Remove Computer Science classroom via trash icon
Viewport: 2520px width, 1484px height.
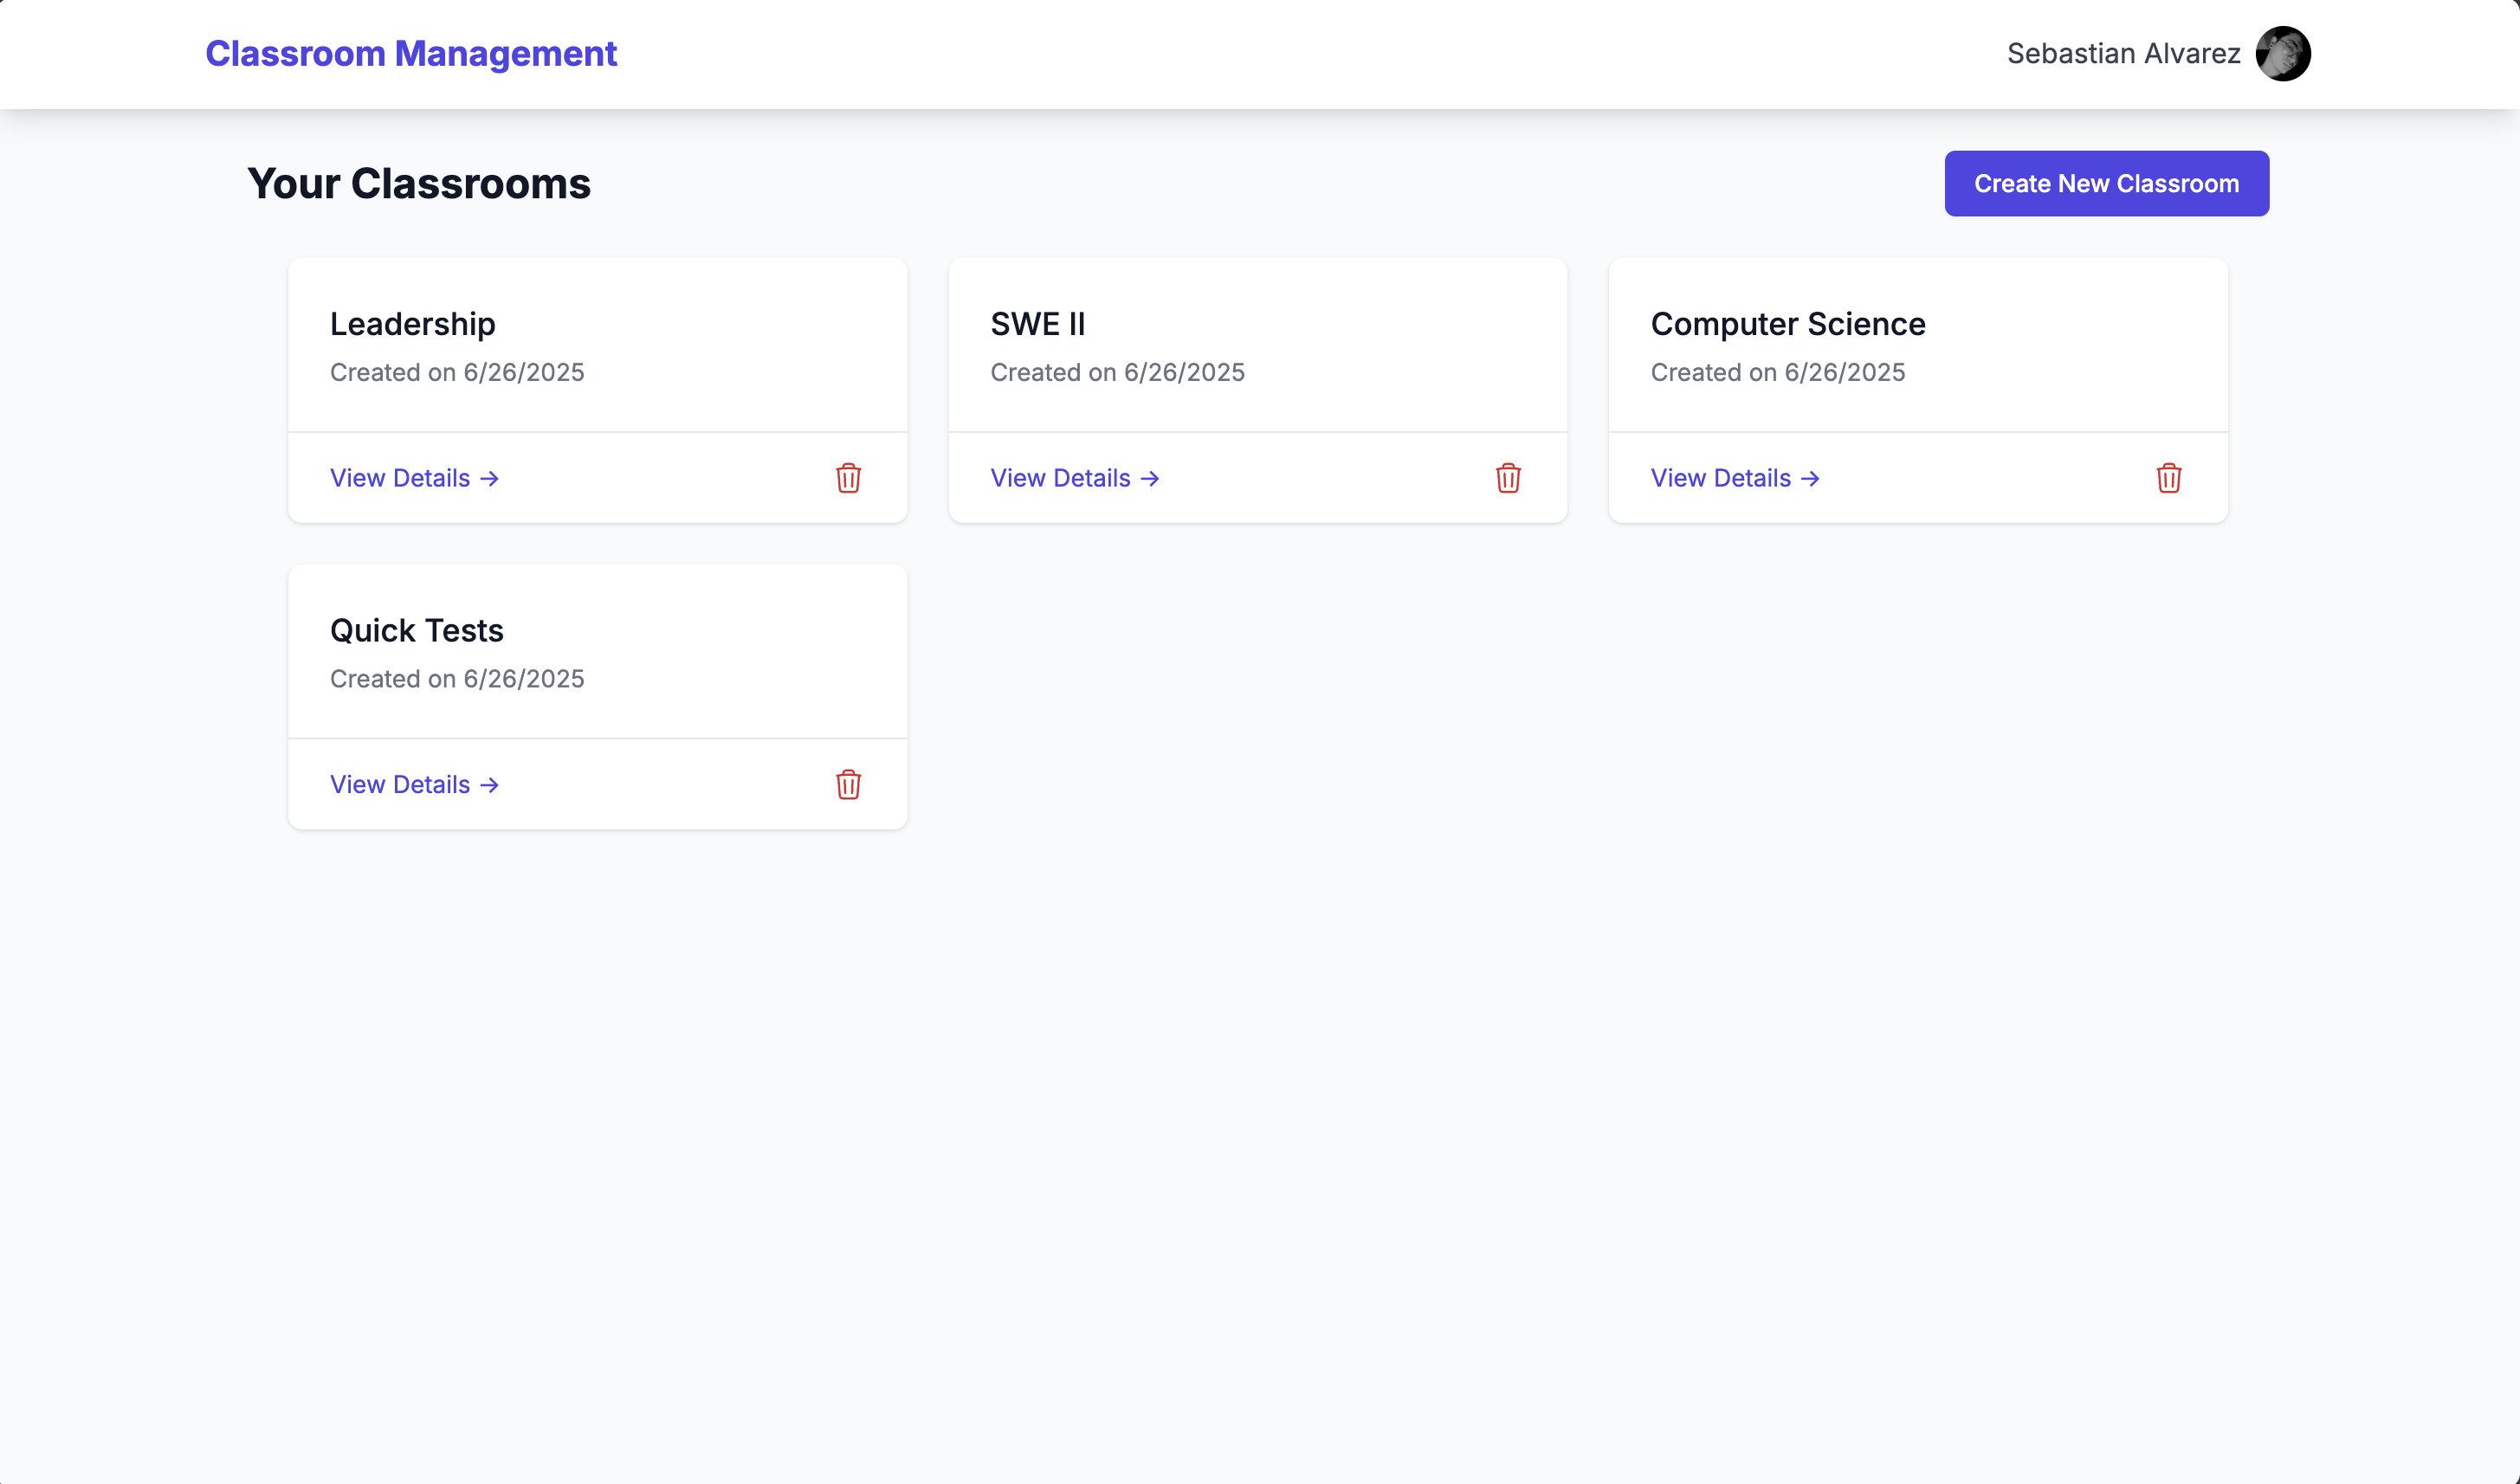point(2169,478)
